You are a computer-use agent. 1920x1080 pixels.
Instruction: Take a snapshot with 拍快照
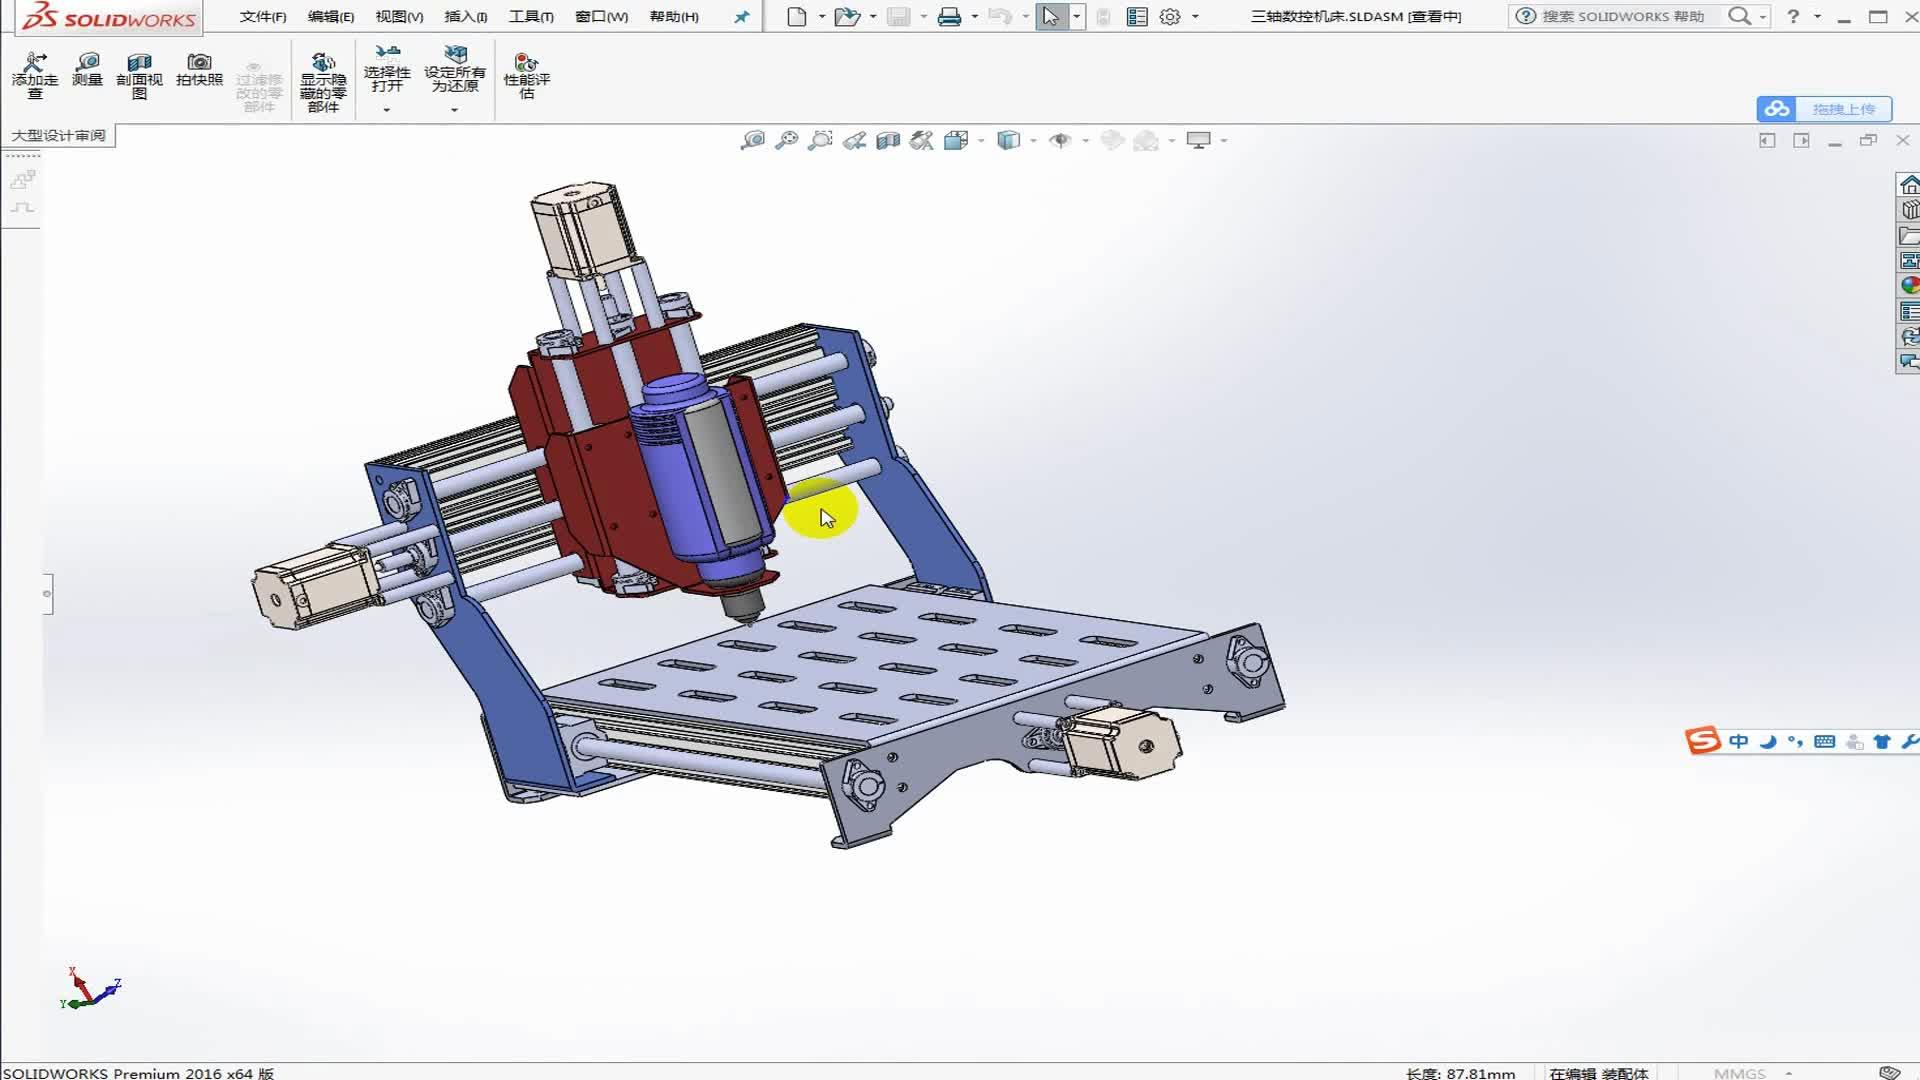(x=199, y=70)
